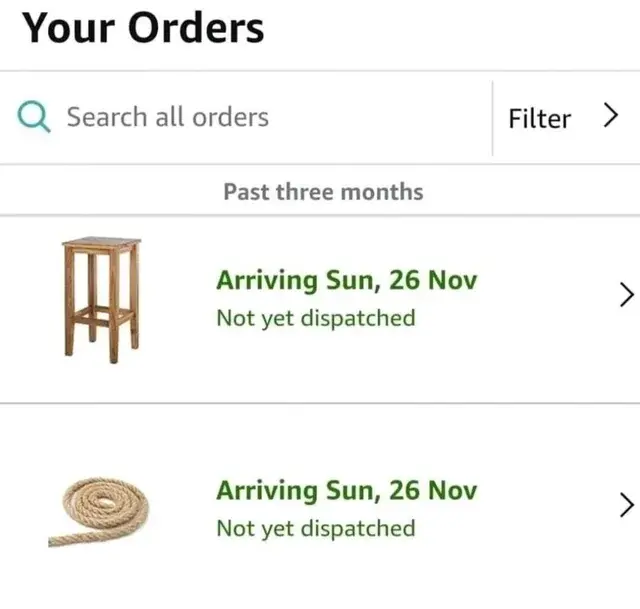Viewport: 640px width, 609px height.
Task: Expand the rope order using its chevron
Action: click(x=626, y=505)
